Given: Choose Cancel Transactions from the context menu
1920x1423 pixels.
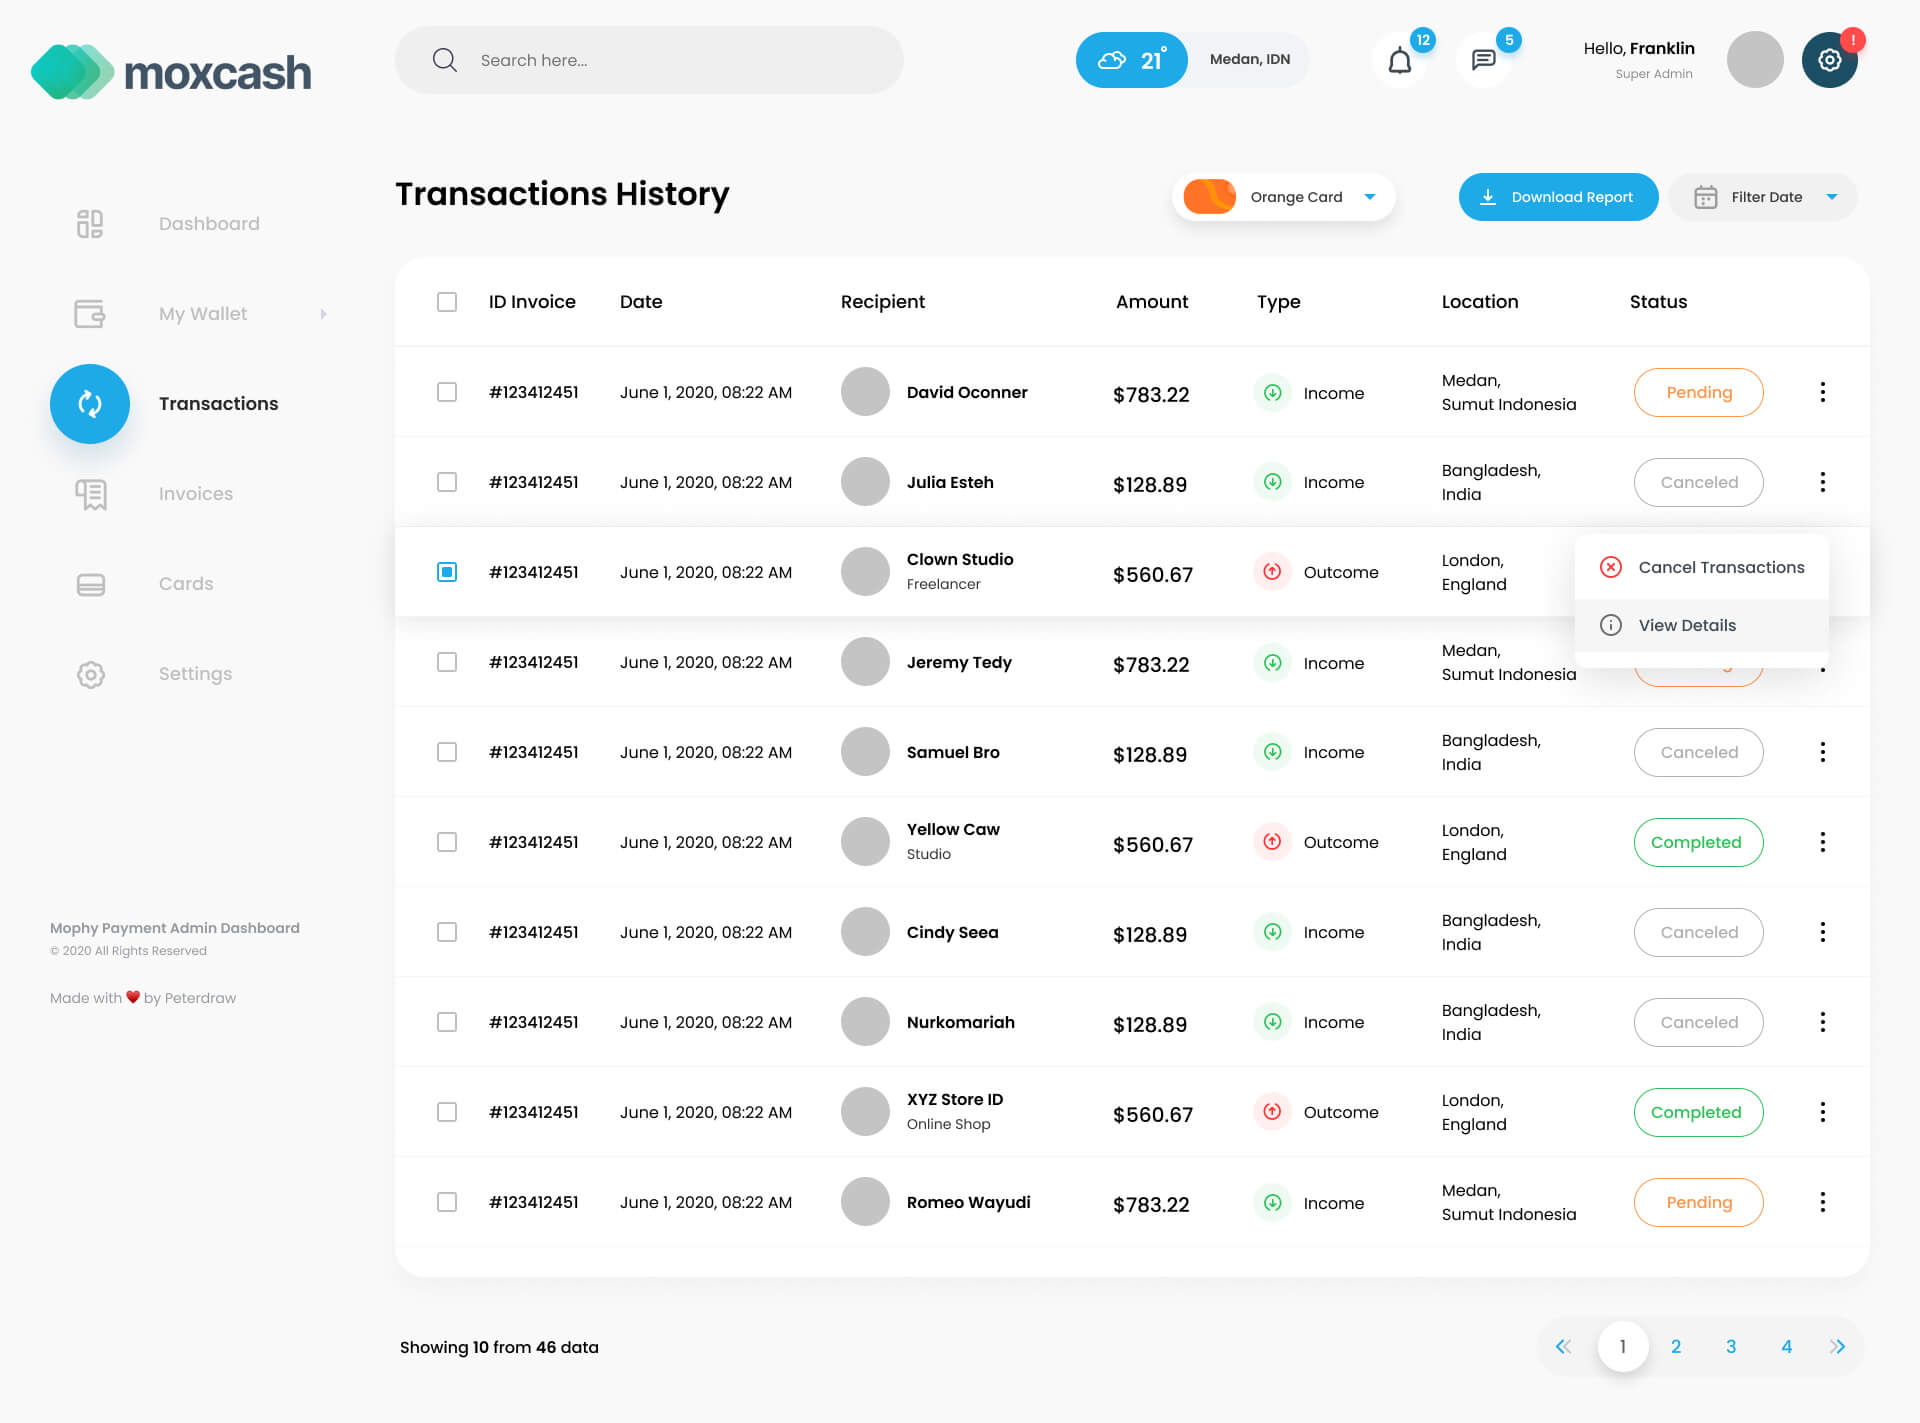Looking at the screenshot, I should click(1720, 567).
